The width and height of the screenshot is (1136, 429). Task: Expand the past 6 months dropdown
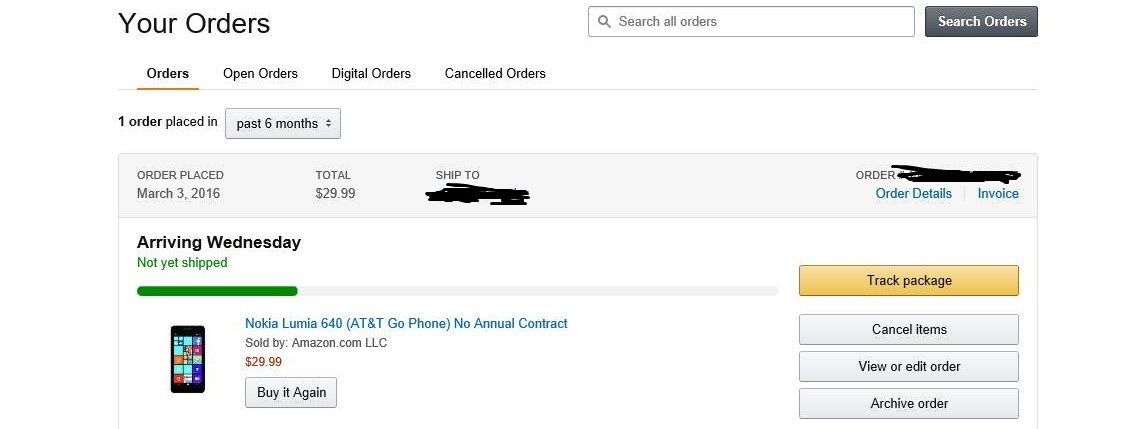(283, 123)
